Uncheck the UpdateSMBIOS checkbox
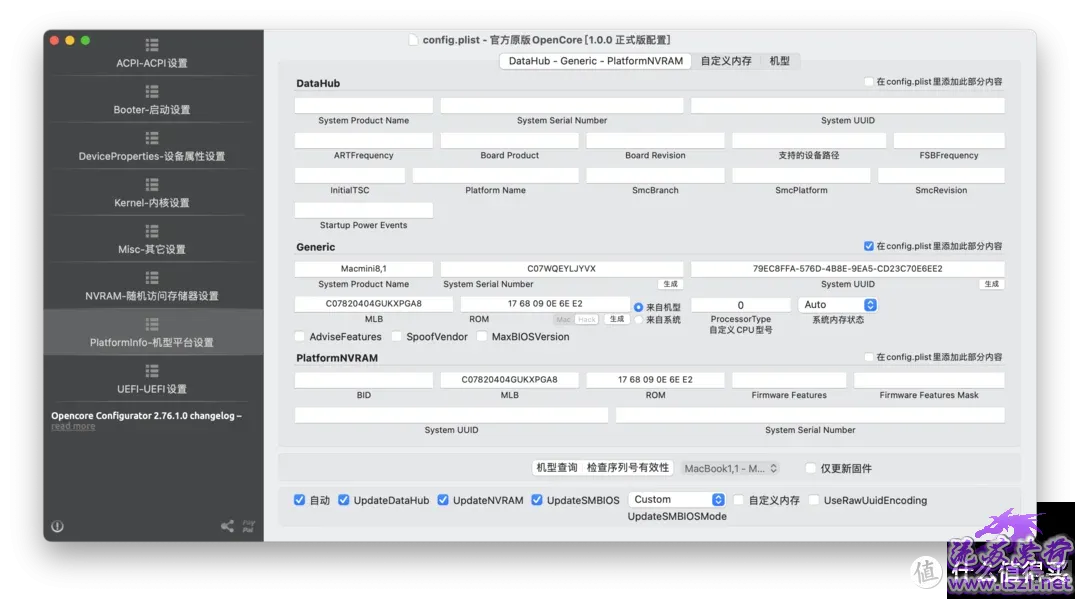This screenshot has width=1080, height=599. [537, 501]
